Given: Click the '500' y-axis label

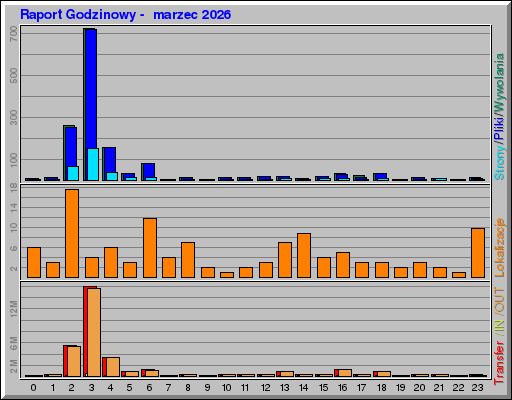Looking at the screenshot, I should tap(14, 76).
